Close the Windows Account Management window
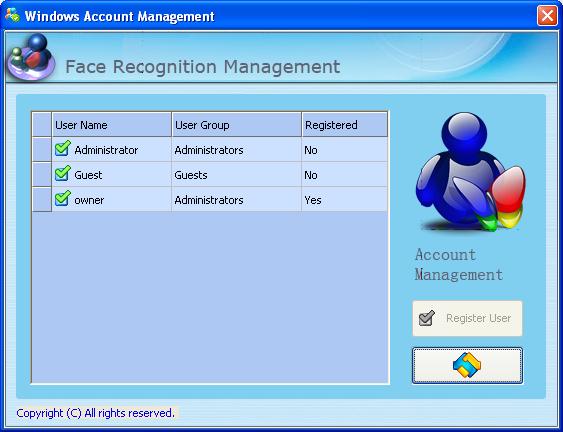Viewport: 563px width, 432px height. click(547, 16)
